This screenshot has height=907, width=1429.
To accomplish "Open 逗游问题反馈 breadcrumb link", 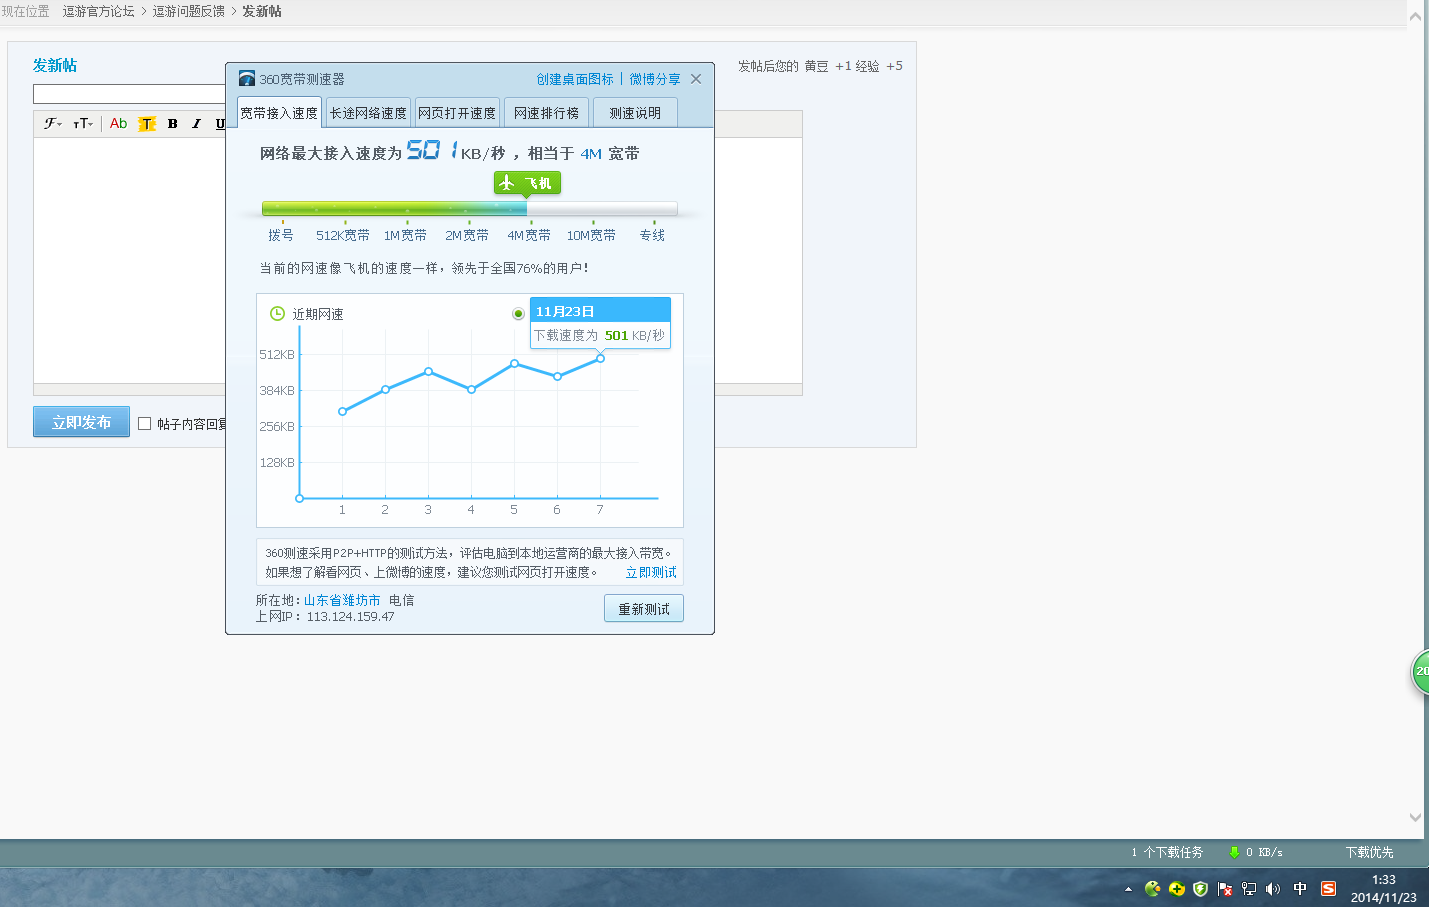I will pyautogui.click(x=188, y=11).
